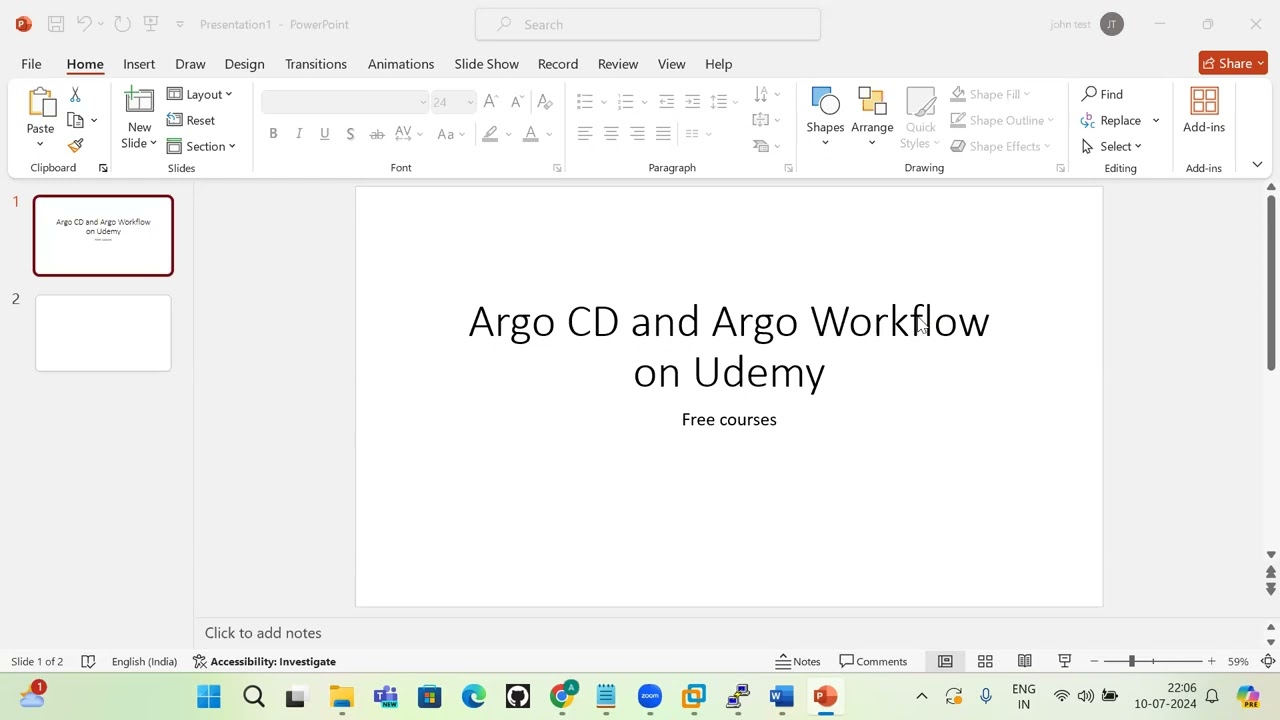Switch to the Transitions tab
Image resolution: width=1280 pixels, height=720 pixels.
(x=316, y=64)
